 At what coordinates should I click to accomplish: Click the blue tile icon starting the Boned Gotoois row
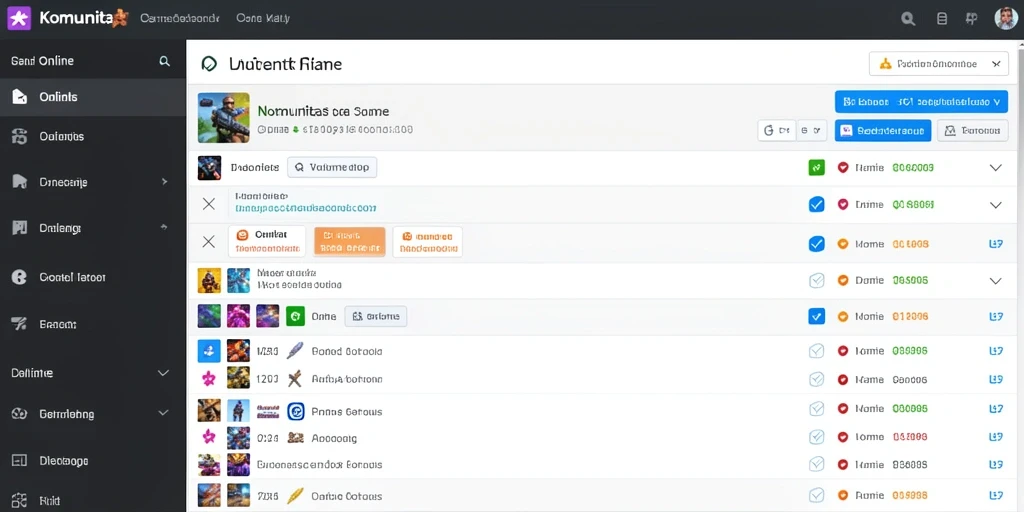[209, 351]
